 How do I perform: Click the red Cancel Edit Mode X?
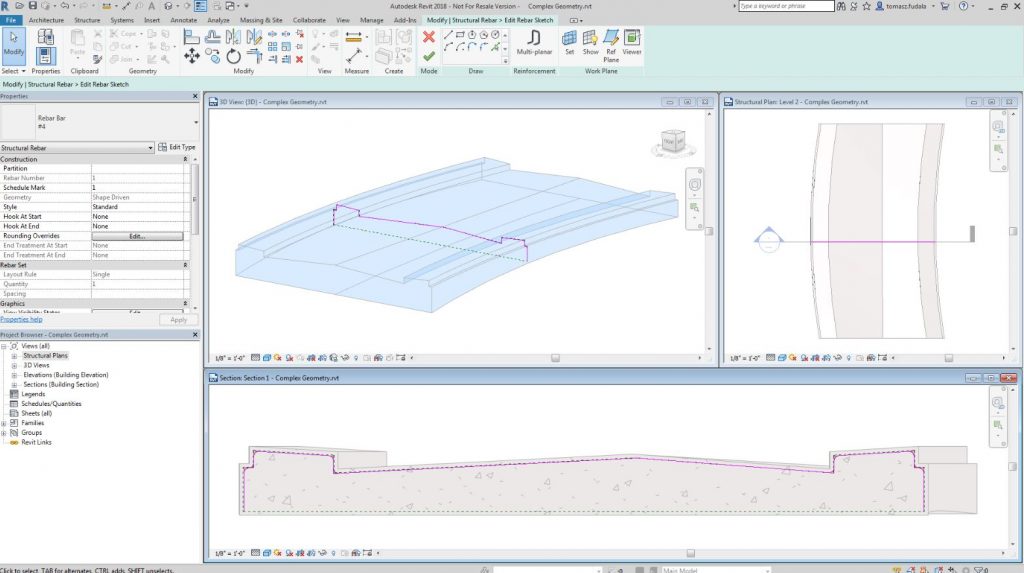point(429,37)
